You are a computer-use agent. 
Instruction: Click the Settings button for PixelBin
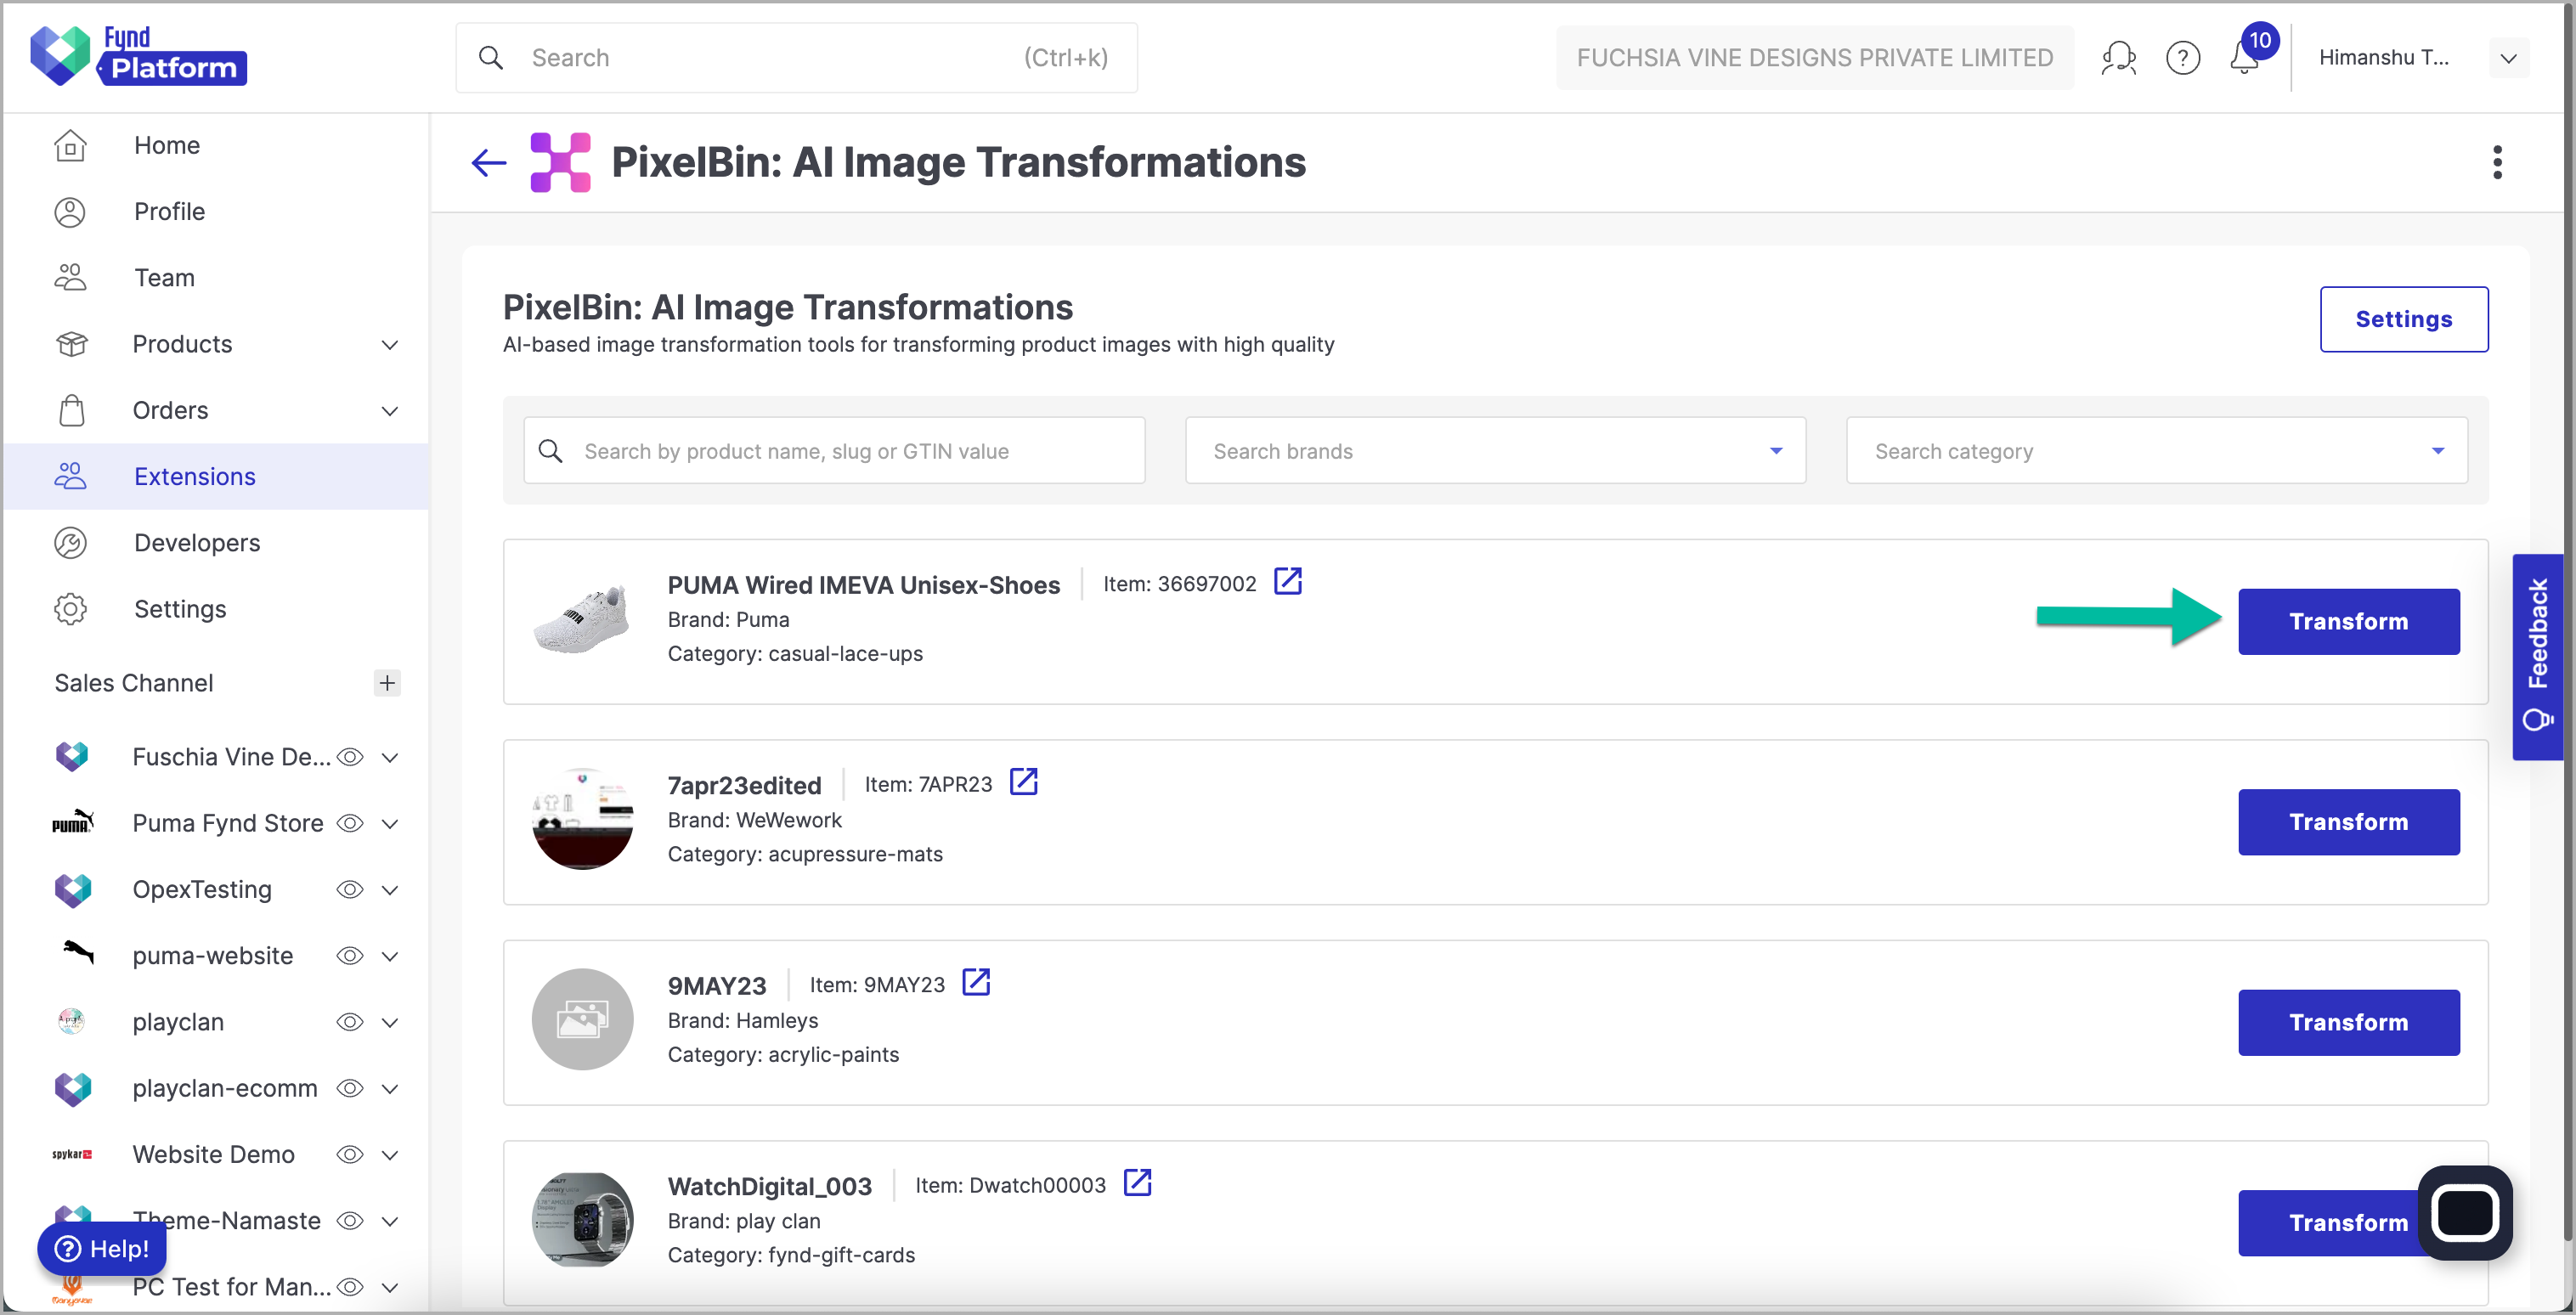[2403, 319]
